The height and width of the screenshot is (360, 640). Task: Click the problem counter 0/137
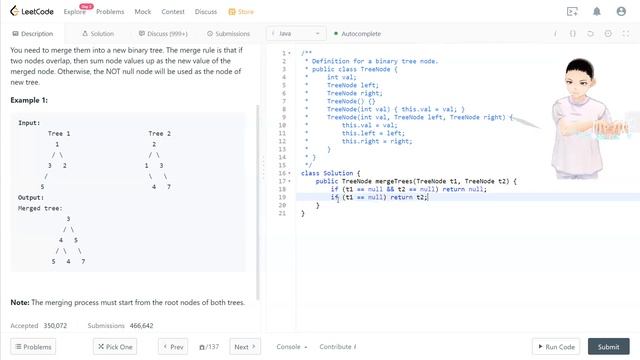click(209, 347)
